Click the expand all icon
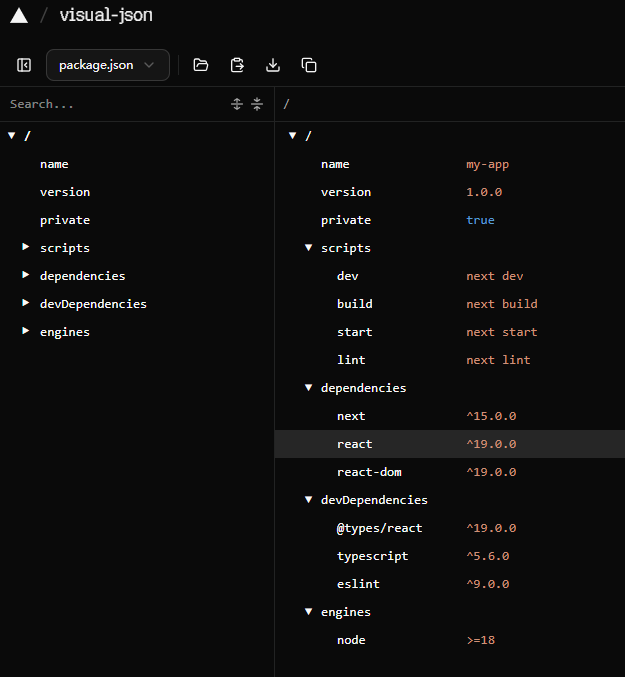 click(237, 104)
